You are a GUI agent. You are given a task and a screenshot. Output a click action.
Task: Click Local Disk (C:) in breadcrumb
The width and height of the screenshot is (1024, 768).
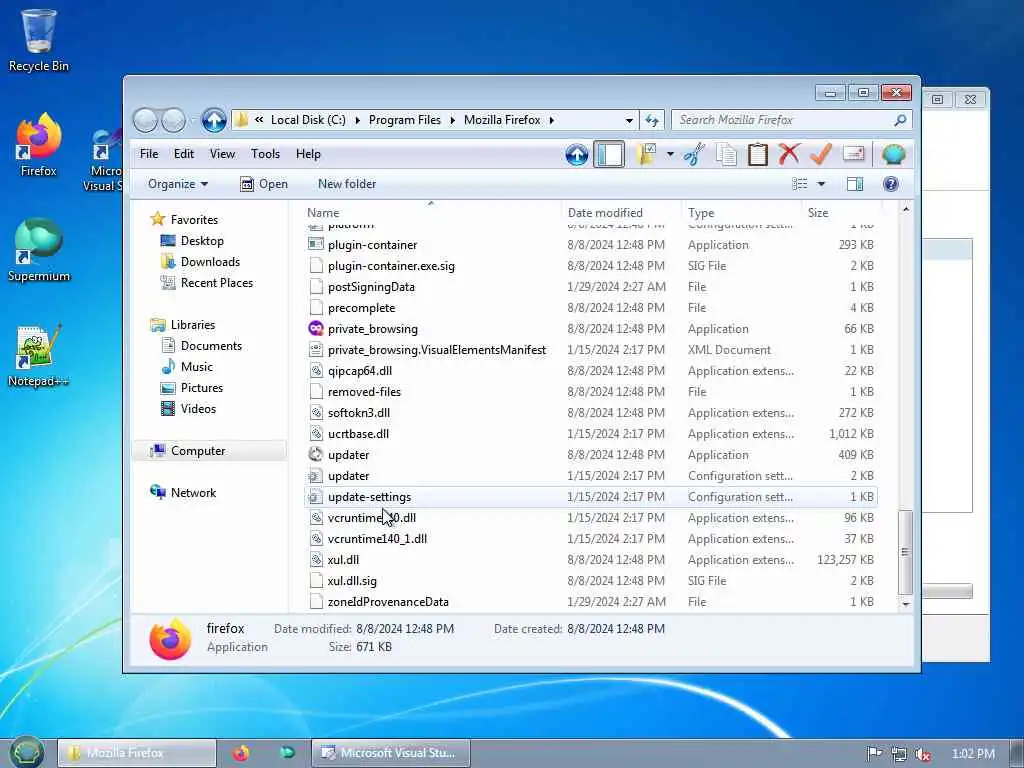click(x=308, y=120)
